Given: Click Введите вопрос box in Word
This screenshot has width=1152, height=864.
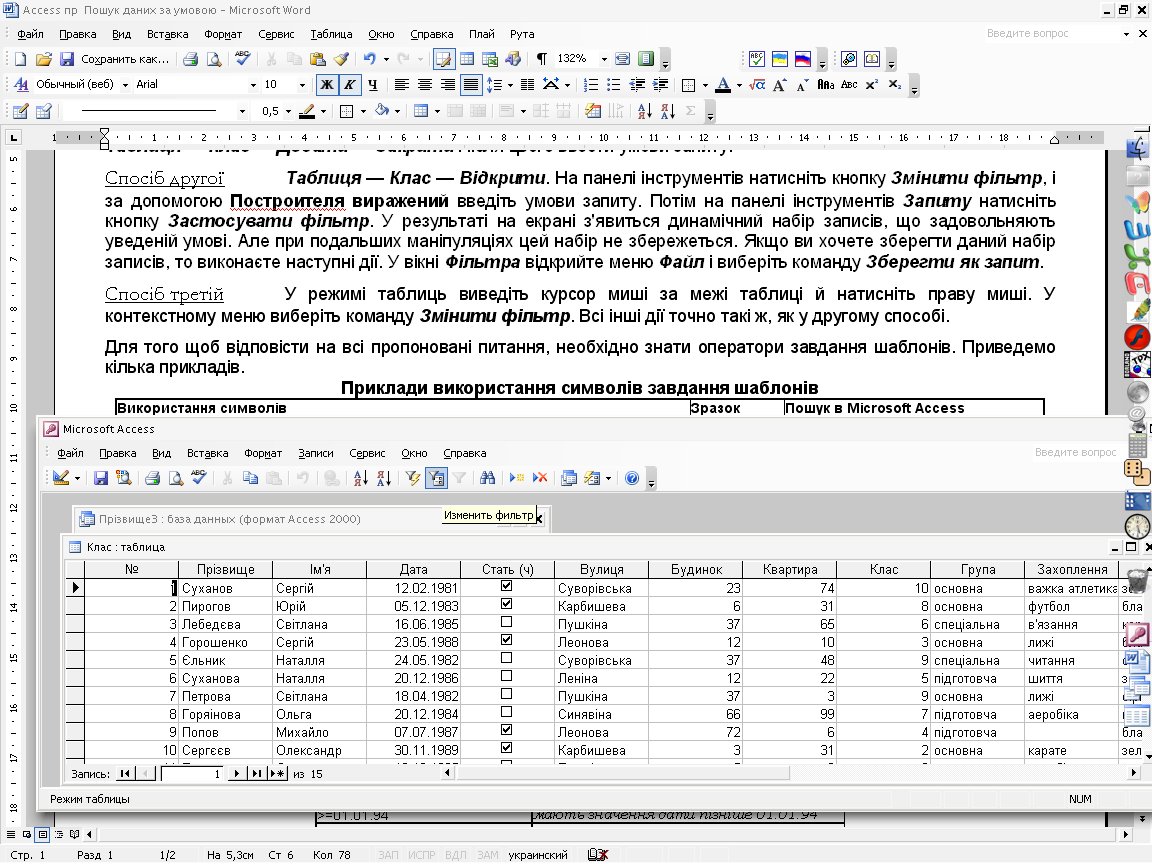Looking at the screenshot, I should [1052, 34].
